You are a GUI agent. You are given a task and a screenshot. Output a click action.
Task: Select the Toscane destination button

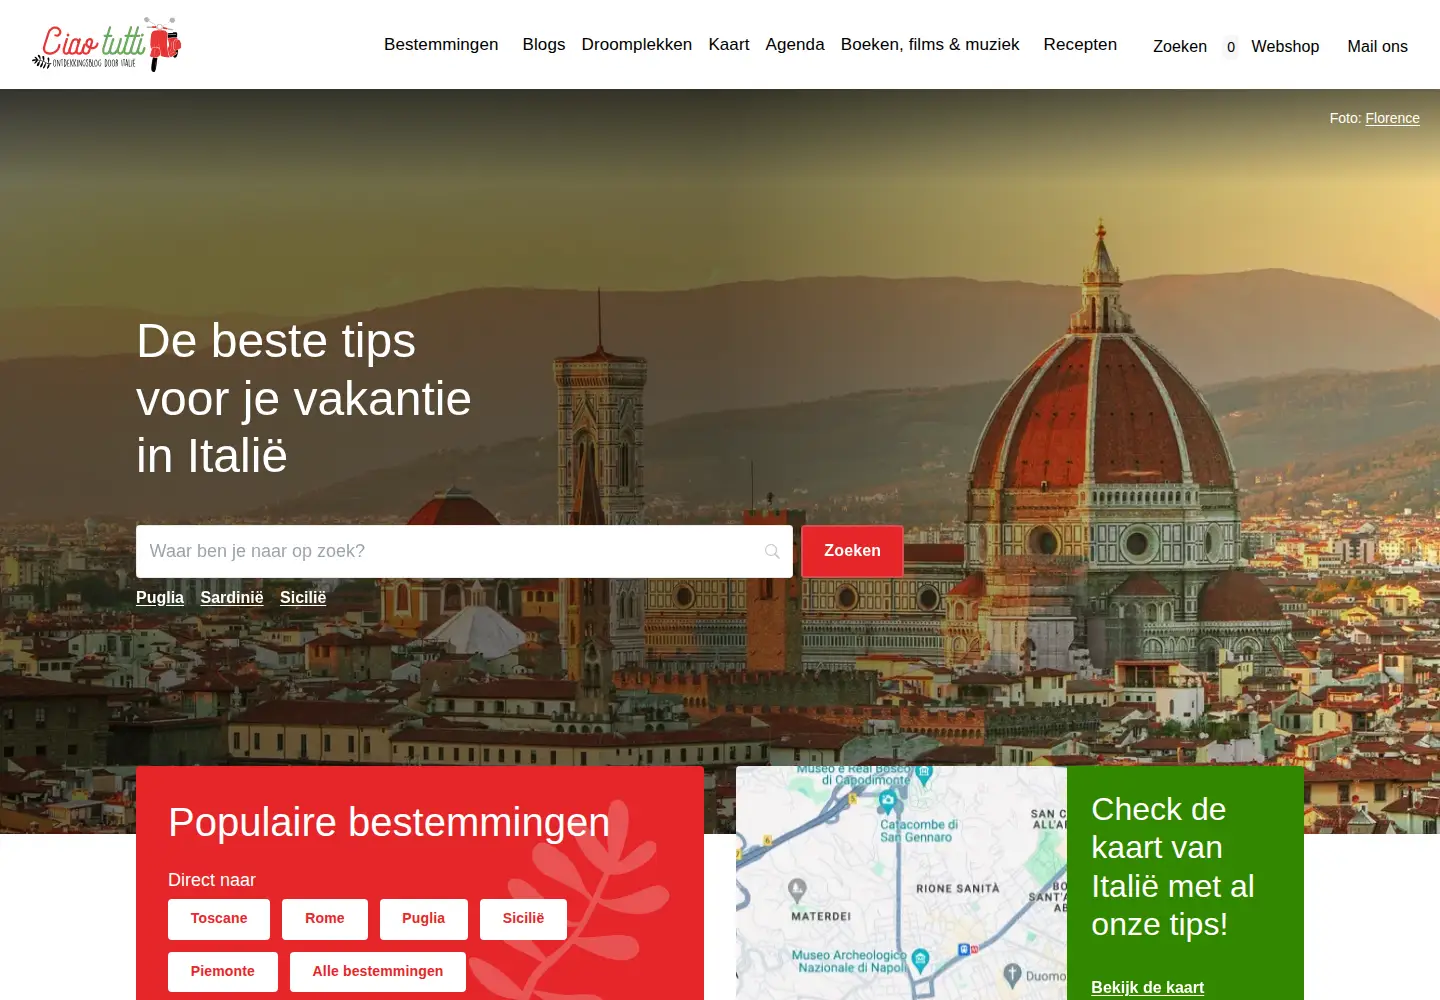coord(219,919)
